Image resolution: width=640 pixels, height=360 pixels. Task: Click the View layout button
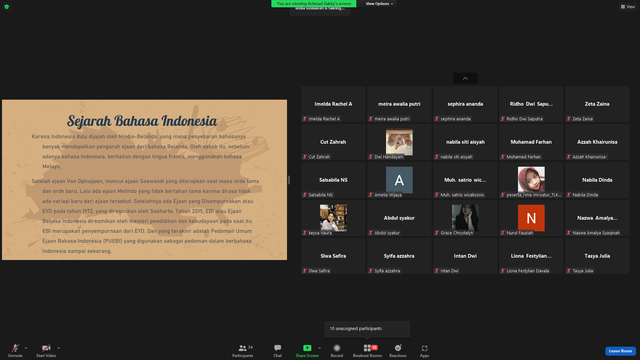point(628,7)
